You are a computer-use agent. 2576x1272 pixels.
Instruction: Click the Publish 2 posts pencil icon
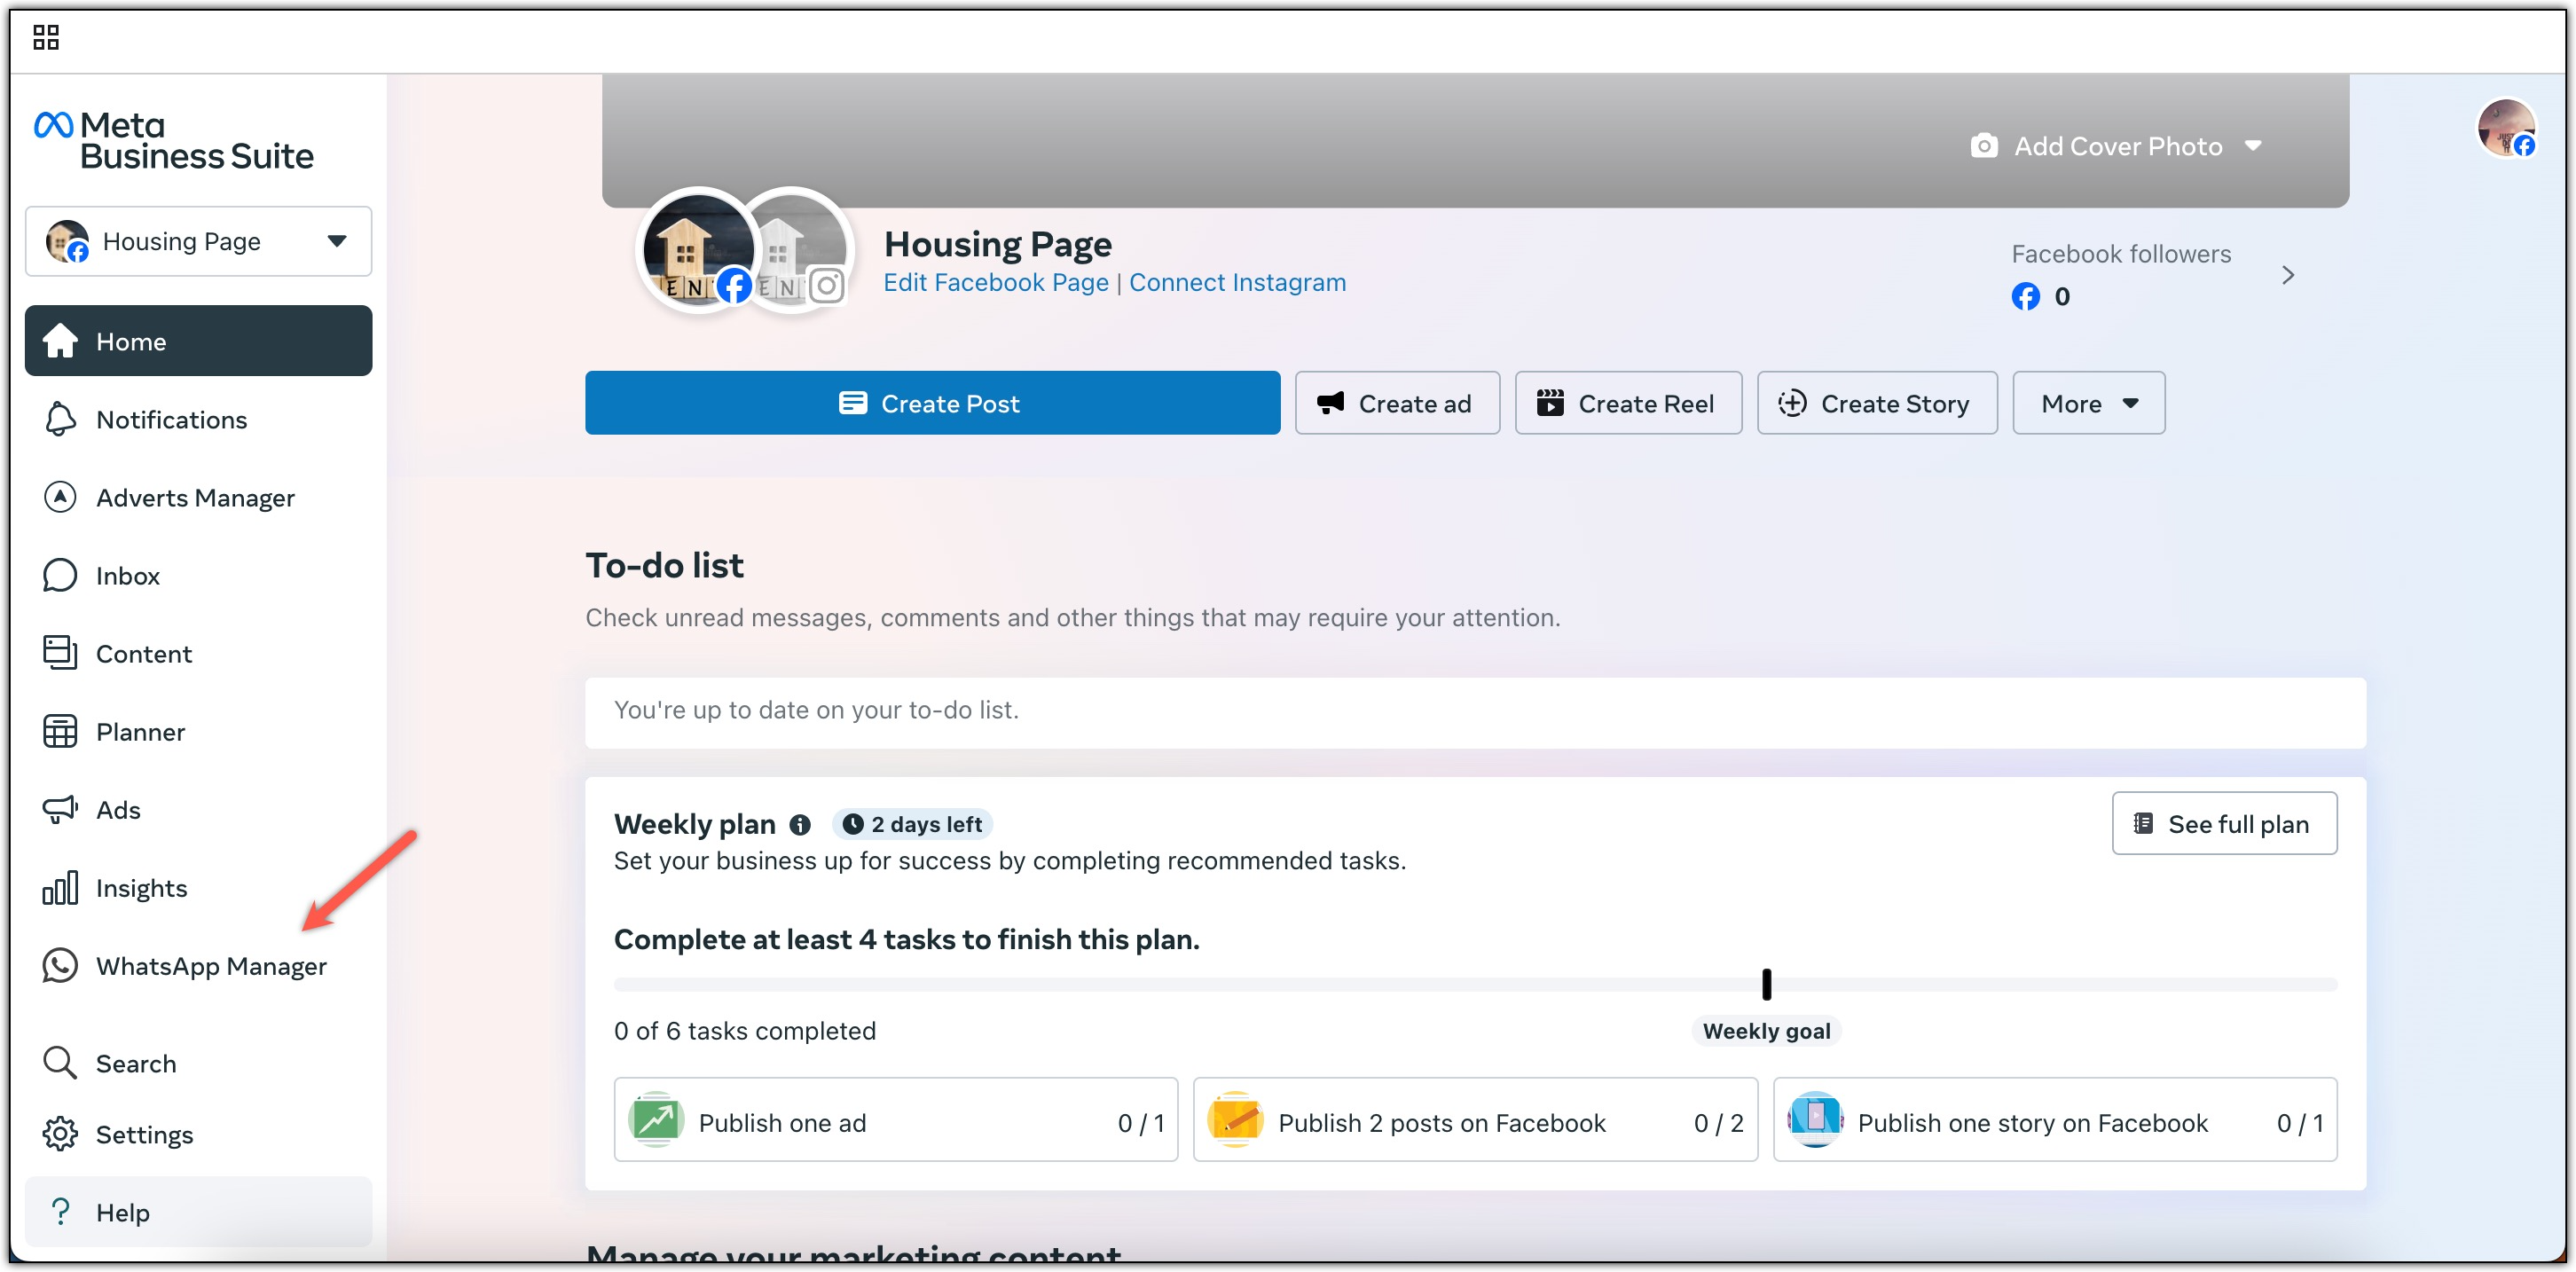(x=1235, y=1119)
